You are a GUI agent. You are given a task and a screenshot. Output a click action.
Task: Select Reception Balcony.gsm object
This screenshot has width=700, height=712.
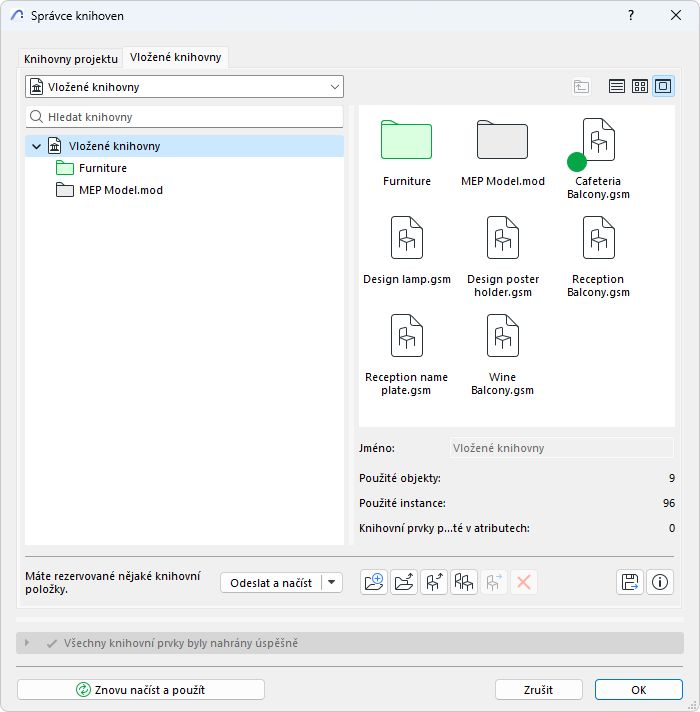point(598,257)
